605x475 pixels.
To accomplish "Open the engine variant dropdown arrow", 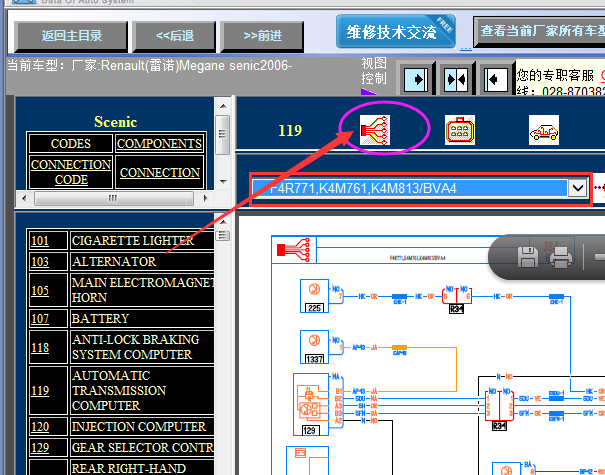I will pos(578,188).
